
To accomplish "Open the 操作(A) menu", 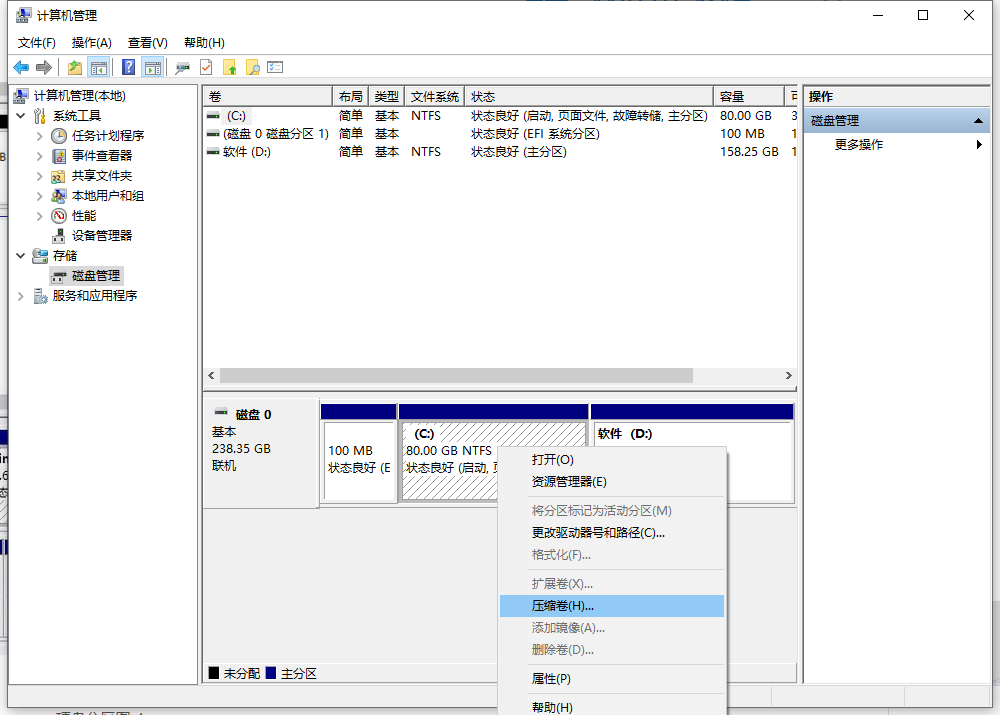I will tap(90, 42).
